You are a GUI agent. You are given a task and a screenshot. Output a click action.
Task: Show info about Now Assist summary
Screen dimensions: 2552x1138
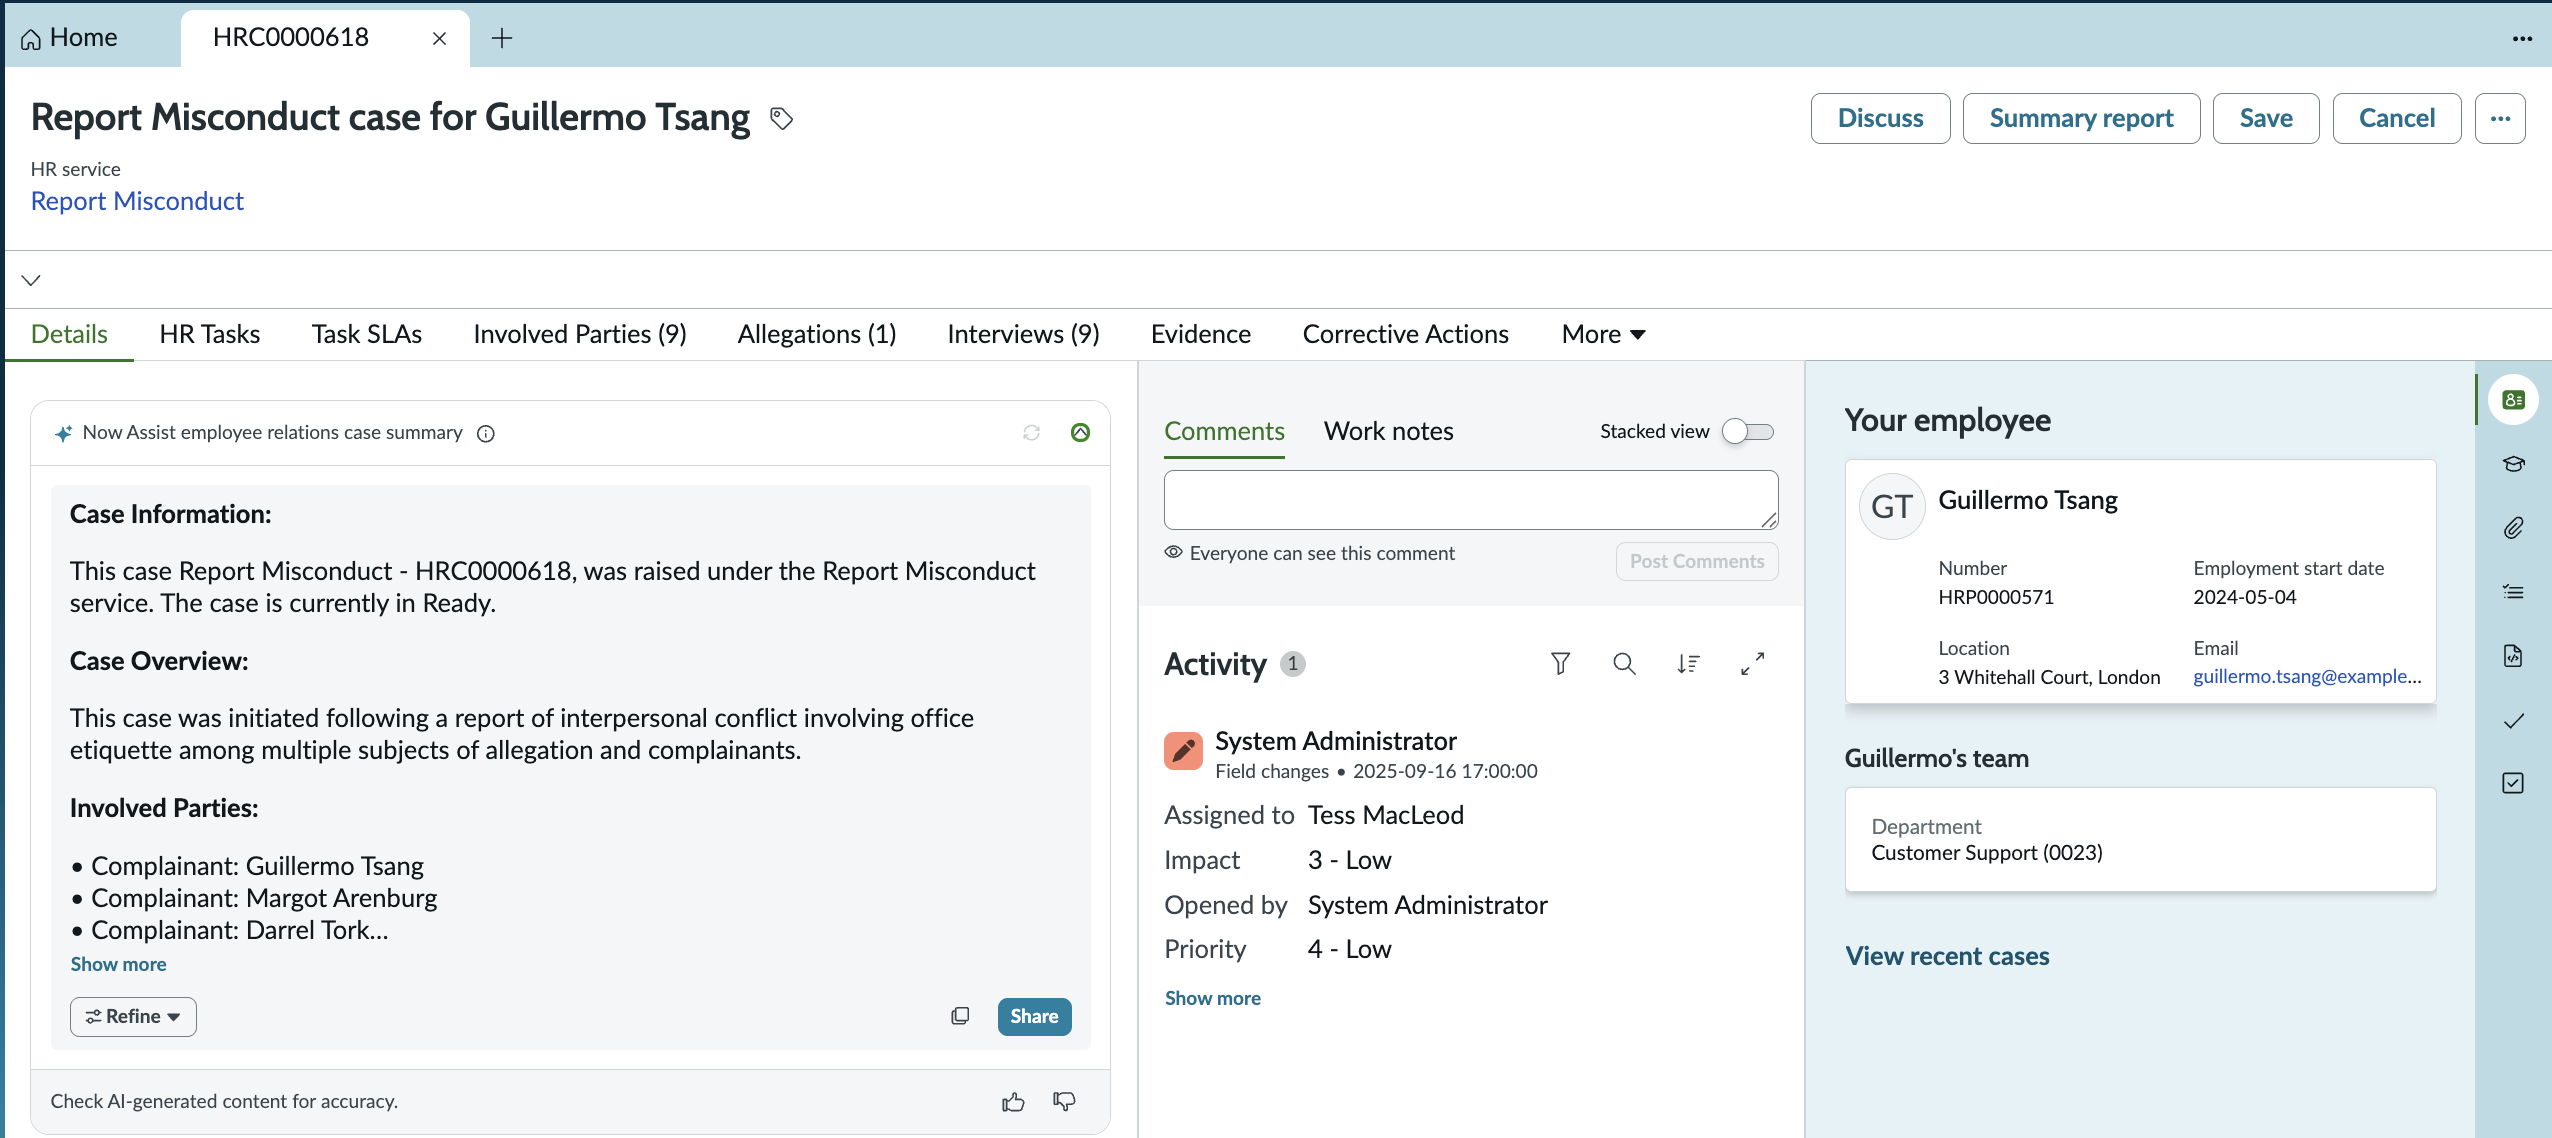click(486, 433)
